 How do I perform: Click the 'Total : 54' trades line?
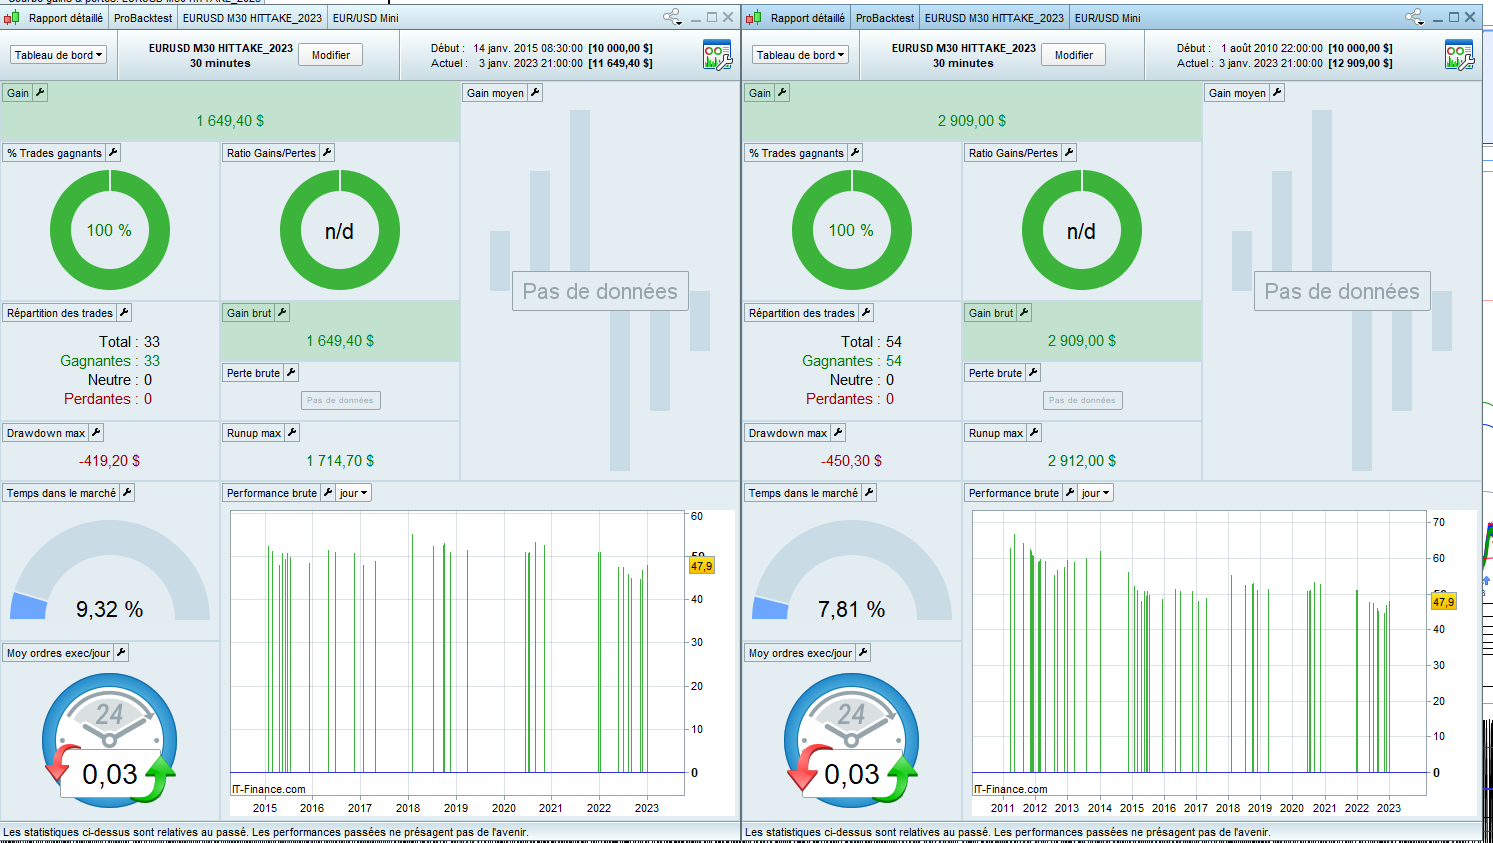(x=872, y=342)
